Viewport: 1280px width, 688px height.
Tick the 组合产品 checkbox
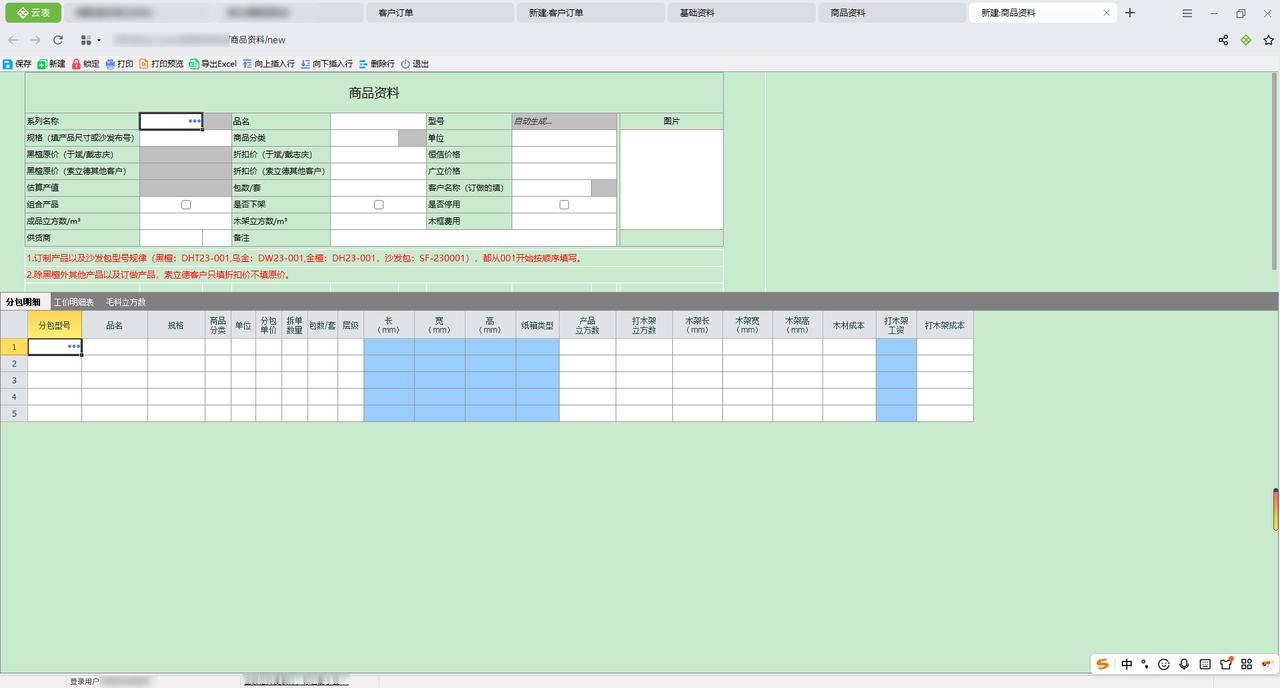186,204
